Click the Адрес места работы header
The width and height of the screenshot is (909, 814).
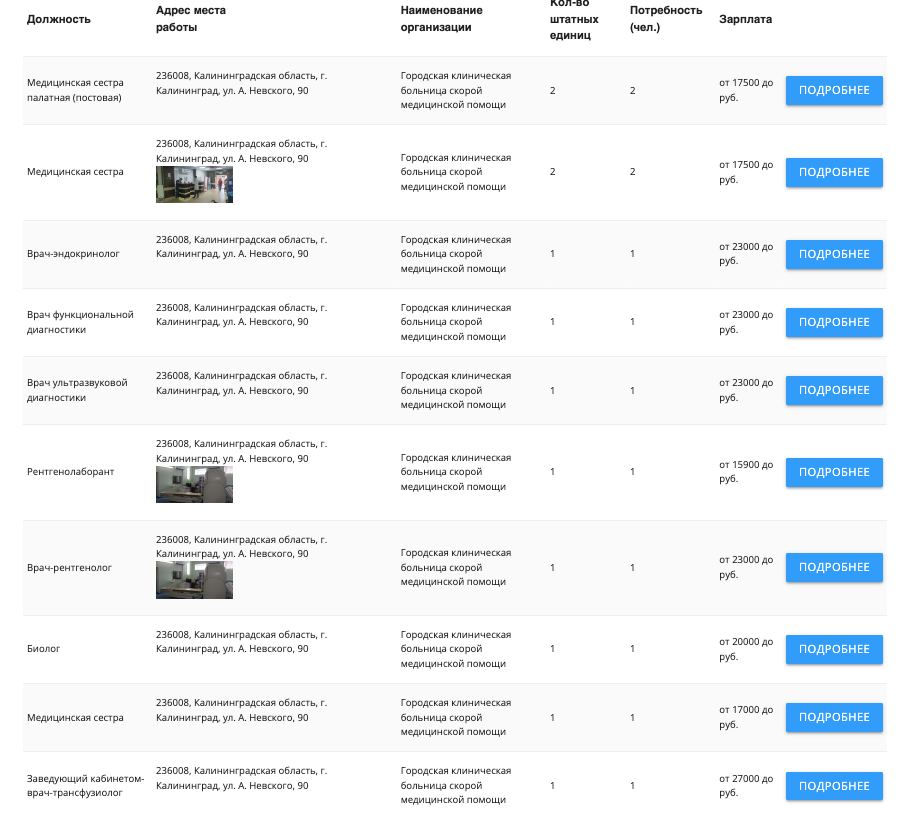(x=190, y=19)
